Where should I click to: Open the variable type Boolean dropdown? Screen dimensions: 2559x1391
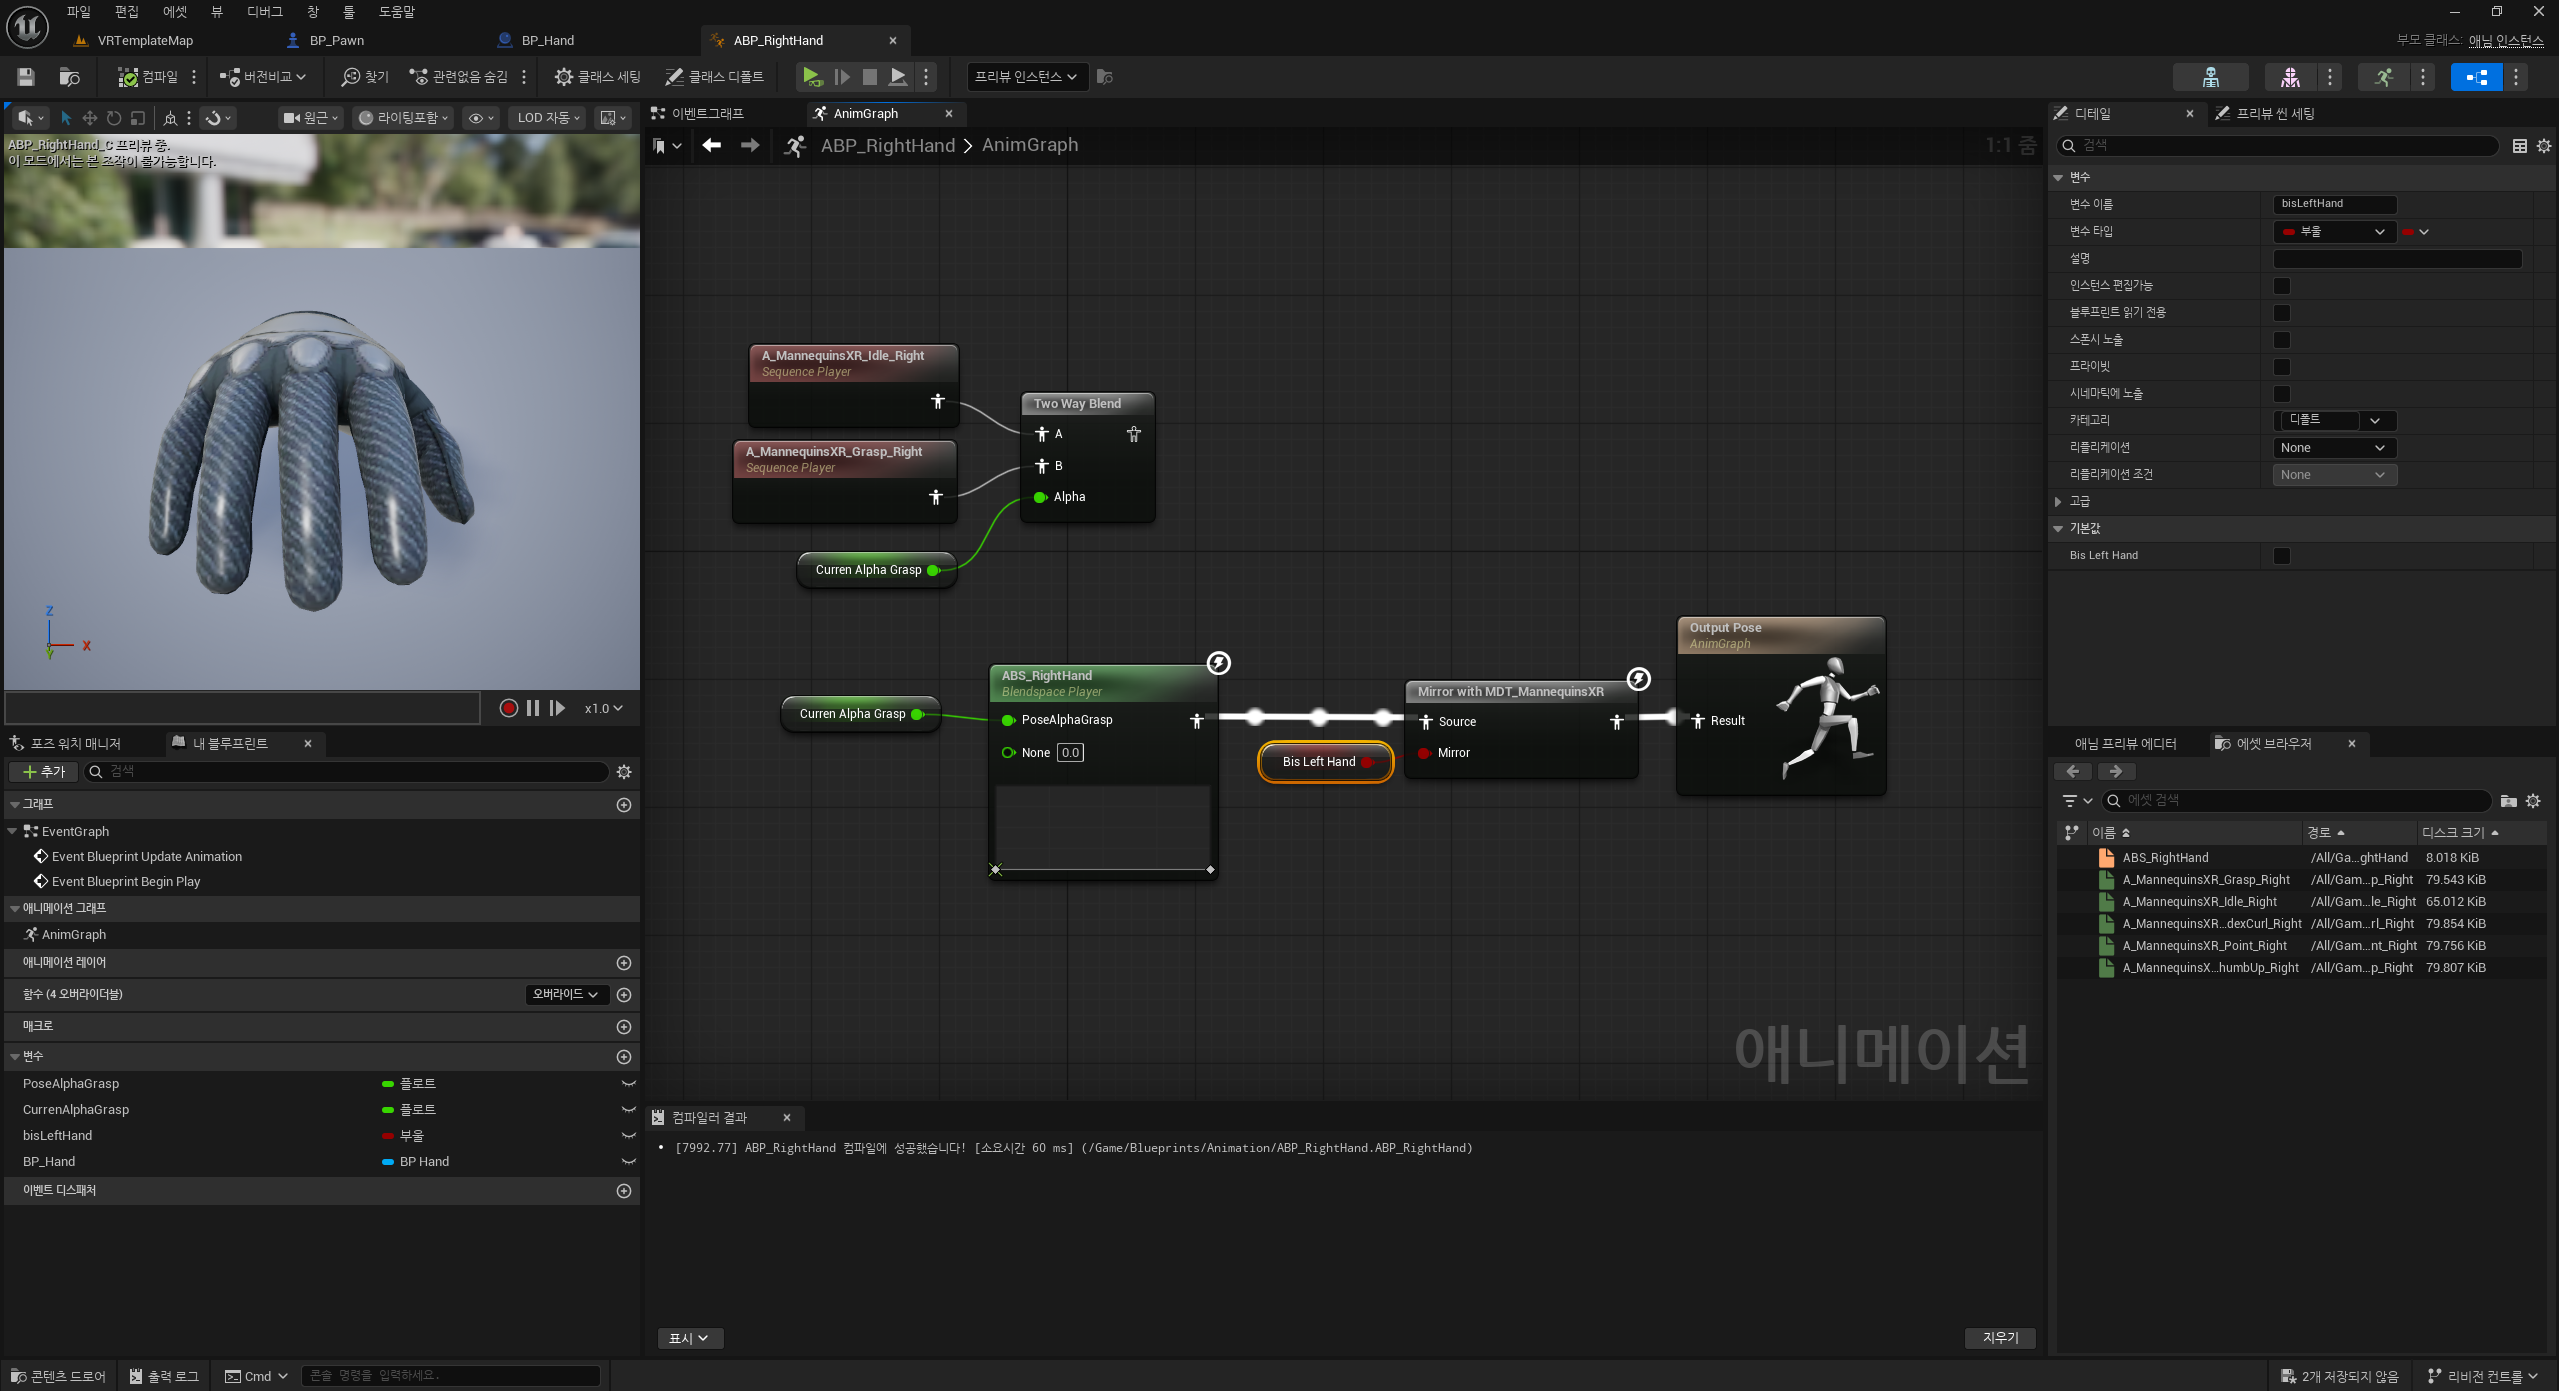click(2333, 232)
